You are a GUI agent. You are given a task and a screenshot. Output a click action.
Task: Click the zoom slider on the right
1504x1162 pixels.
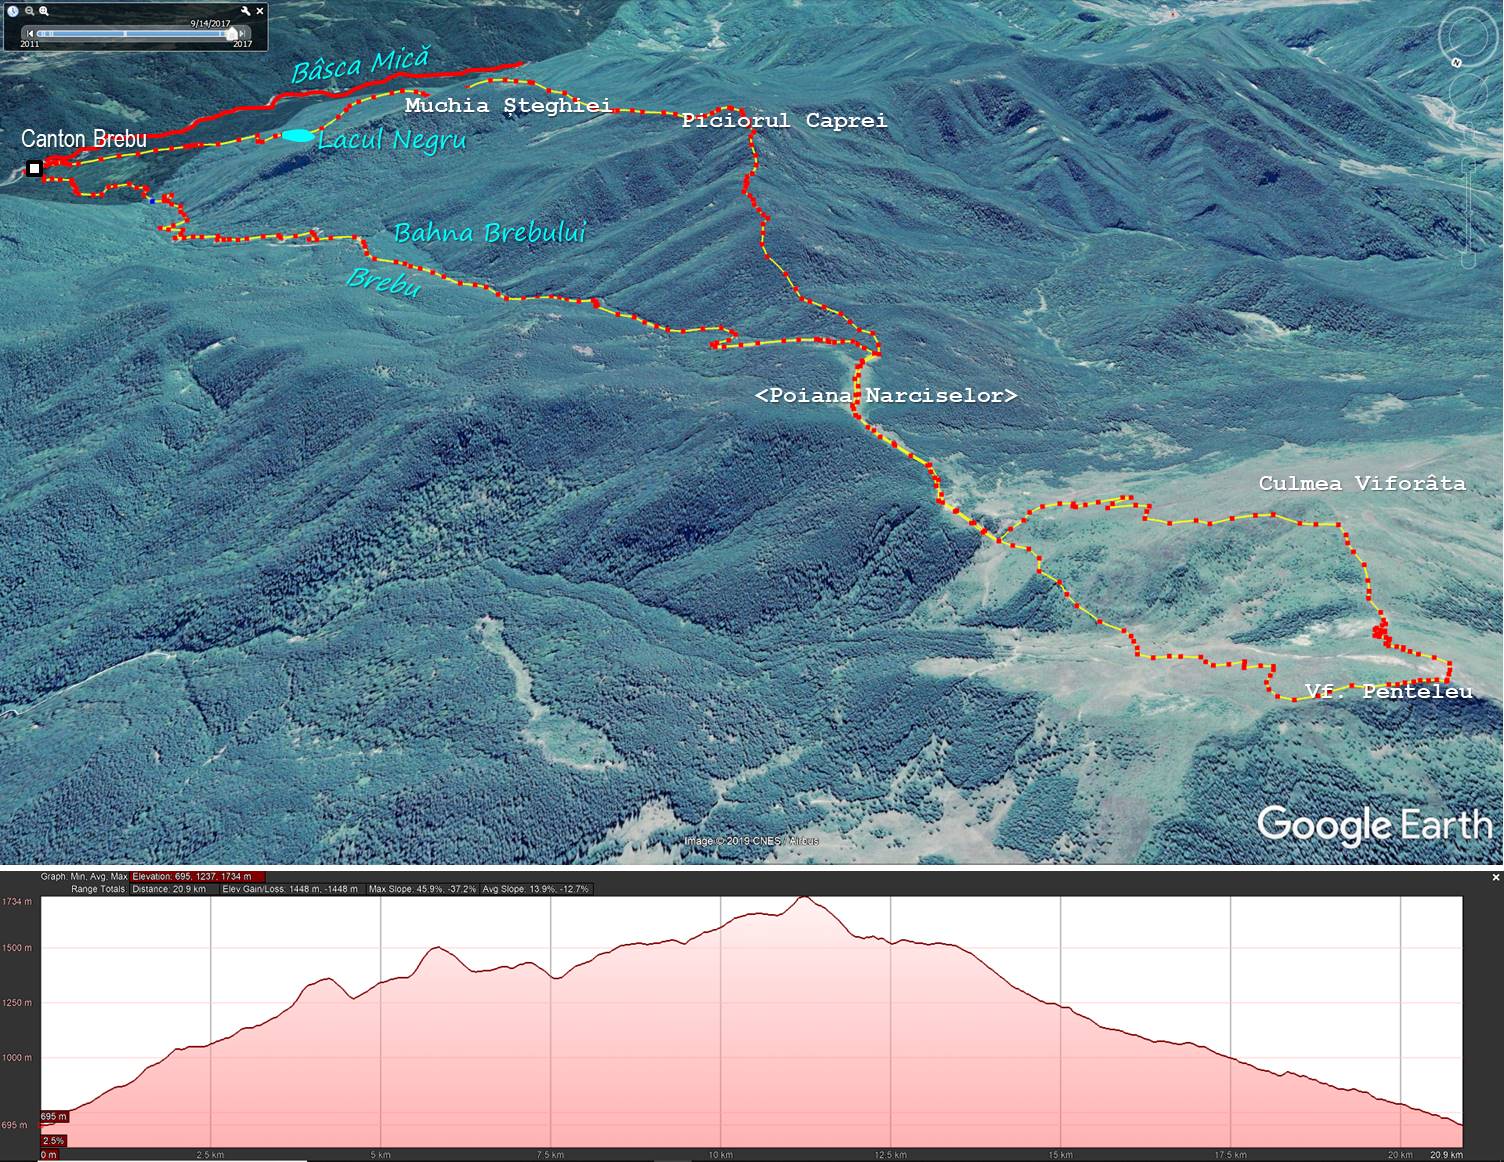point(1468,210)
